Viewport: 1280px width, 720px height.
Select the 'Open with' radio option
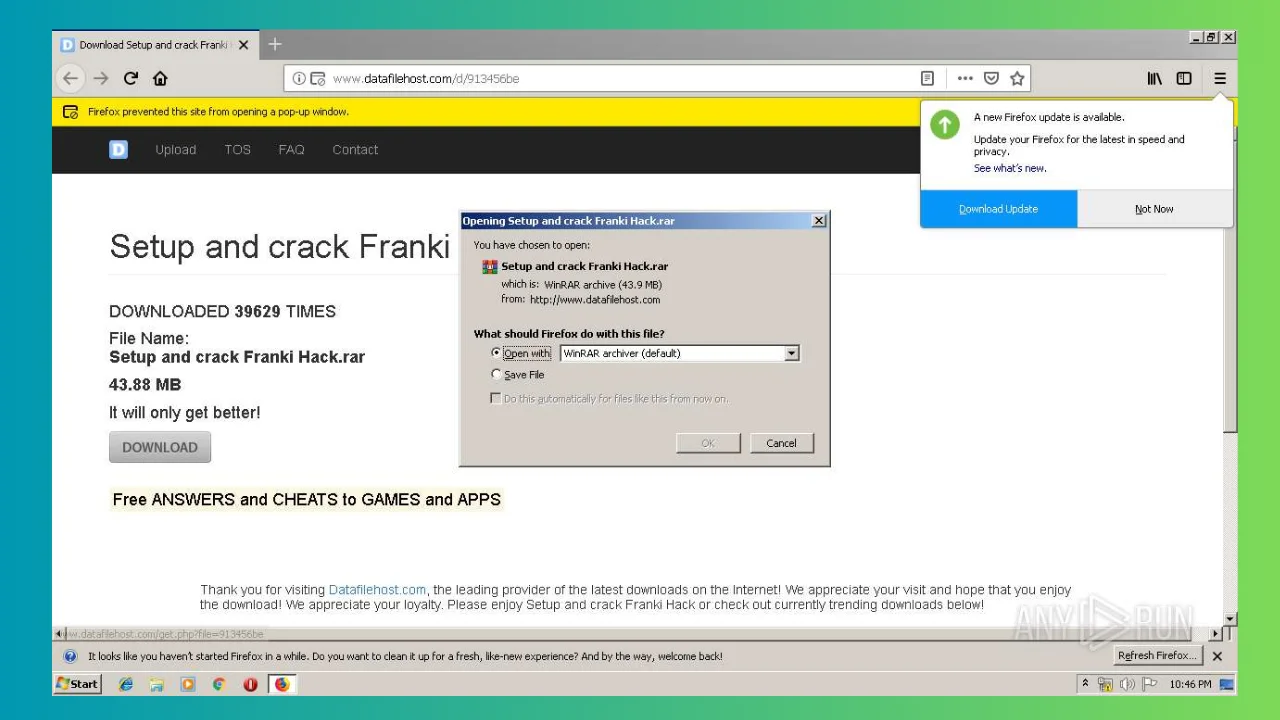(496, 353)
